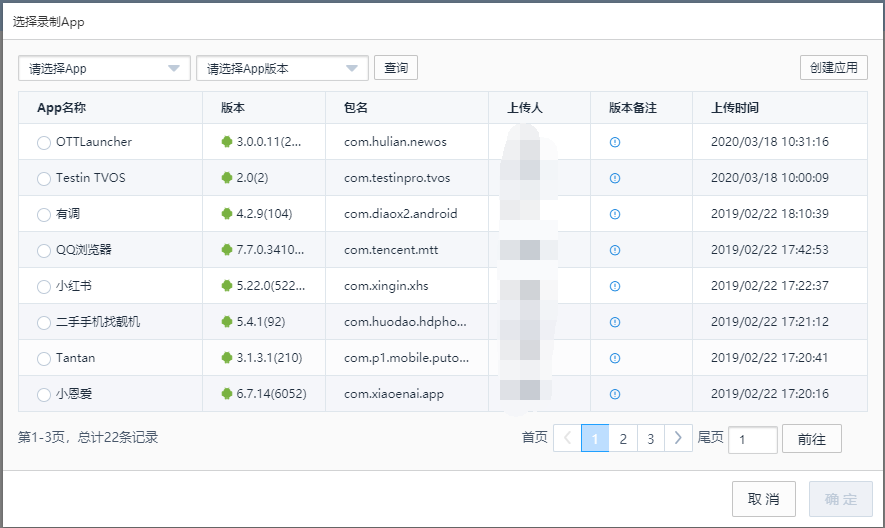Viewport: 885px width, 528px height.
Task: Open version note icon for QQ浏览器
Action: (x=615, y=250)
